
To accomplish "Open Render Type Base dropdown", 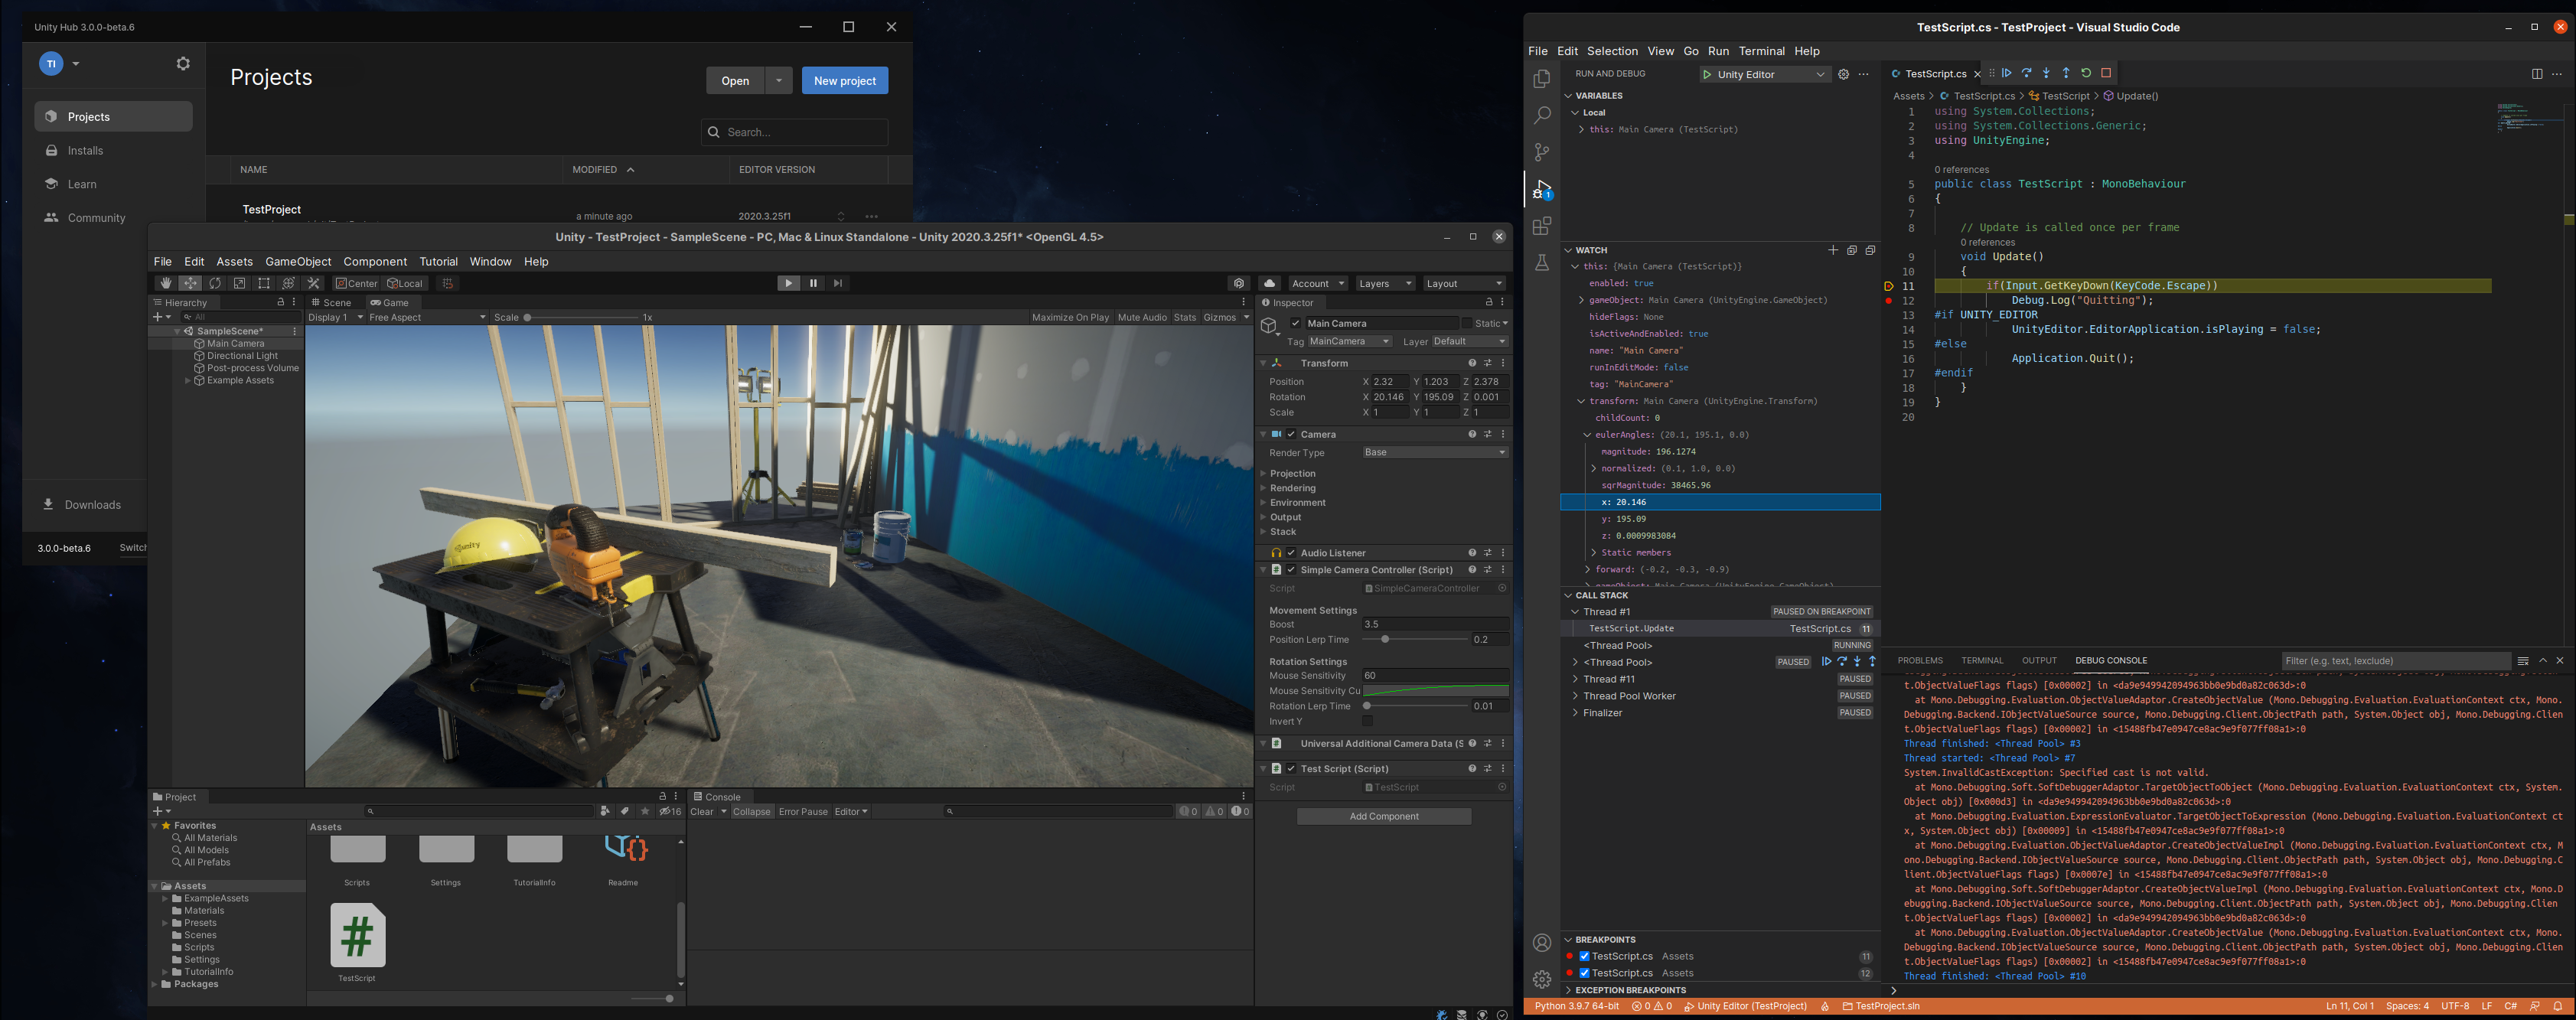I will tap(1435, 452).
